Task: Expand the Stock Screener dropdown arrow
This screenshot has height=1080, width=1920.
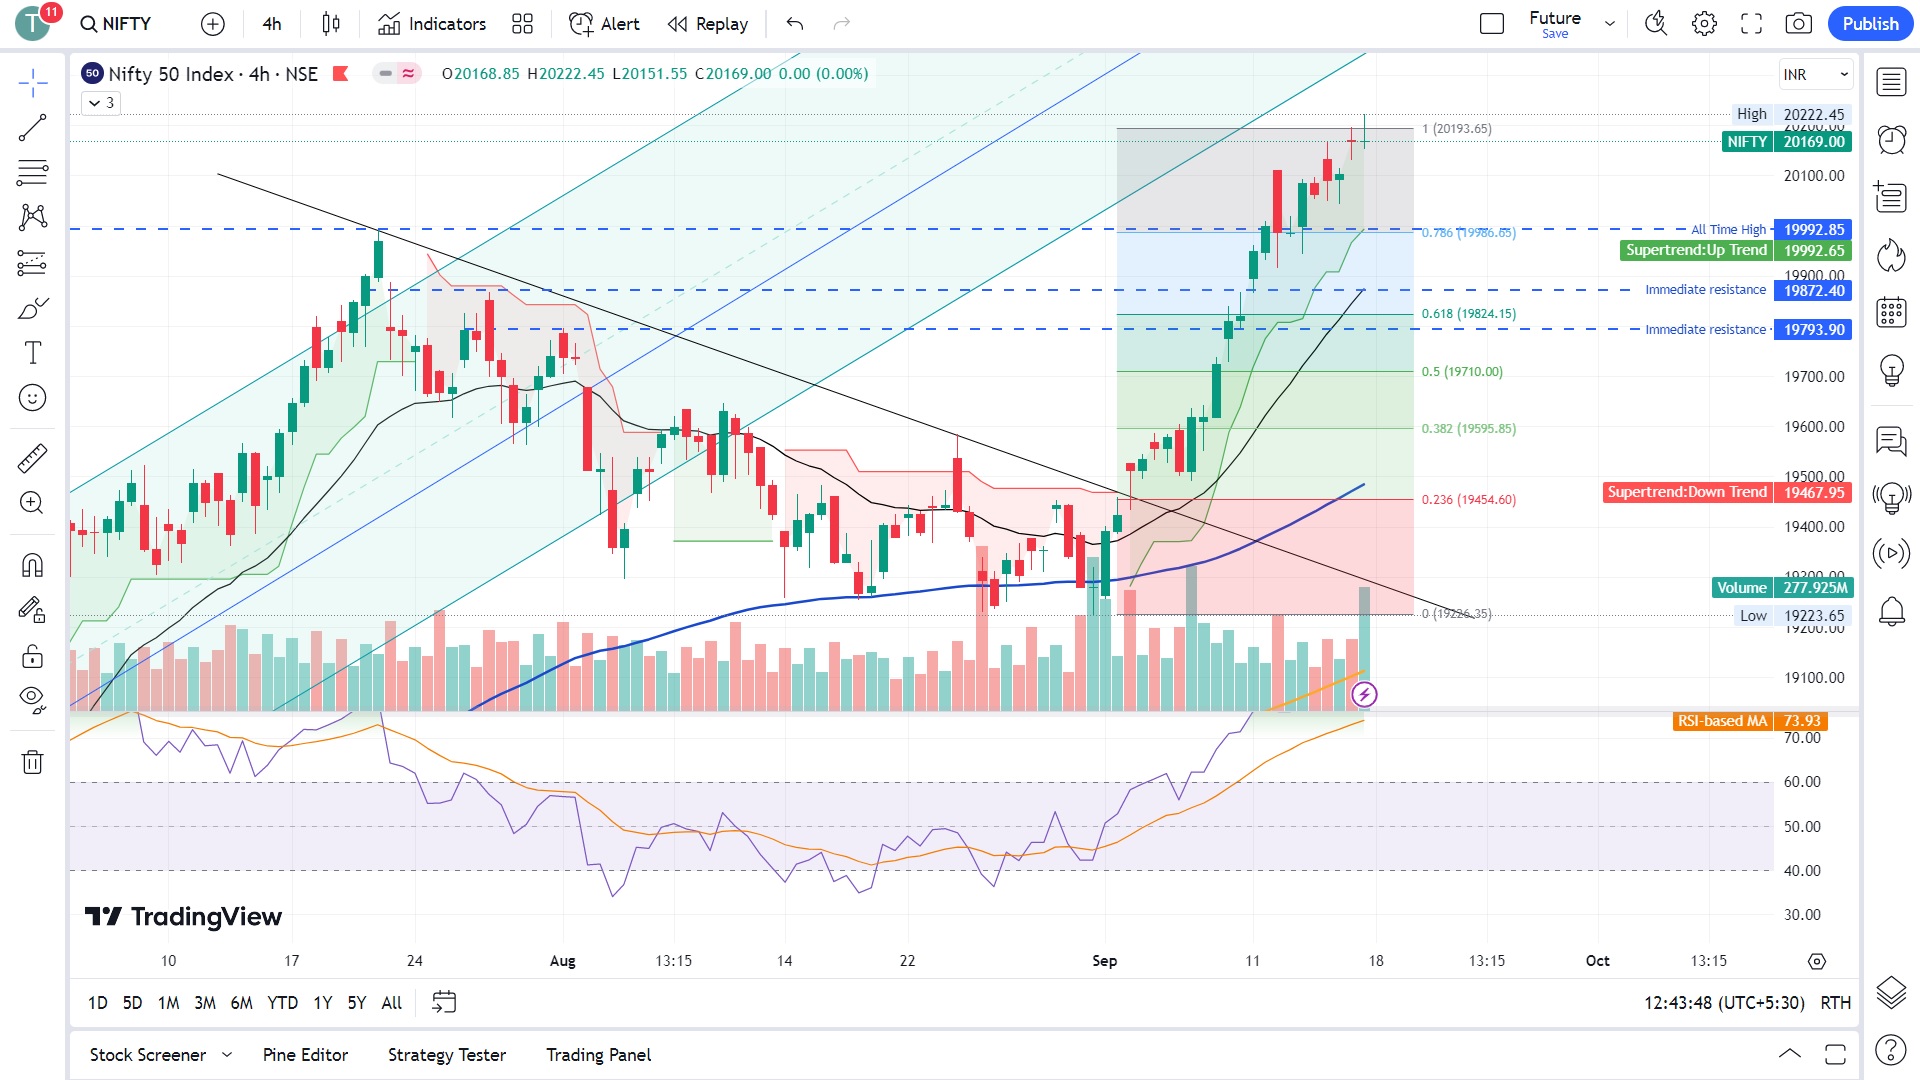Action: [x=227, y=1055]
